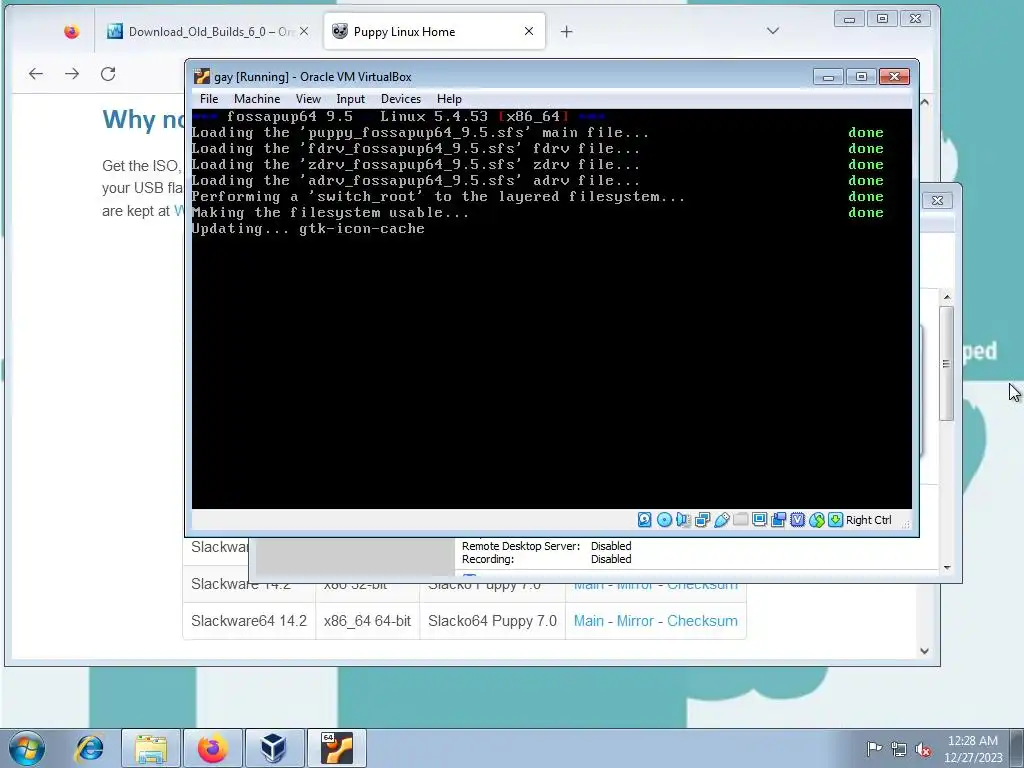The height and width of the screenshot is (768, 1024).
Task: Open the Windows Start menu
Action: (x=27, y=748)
